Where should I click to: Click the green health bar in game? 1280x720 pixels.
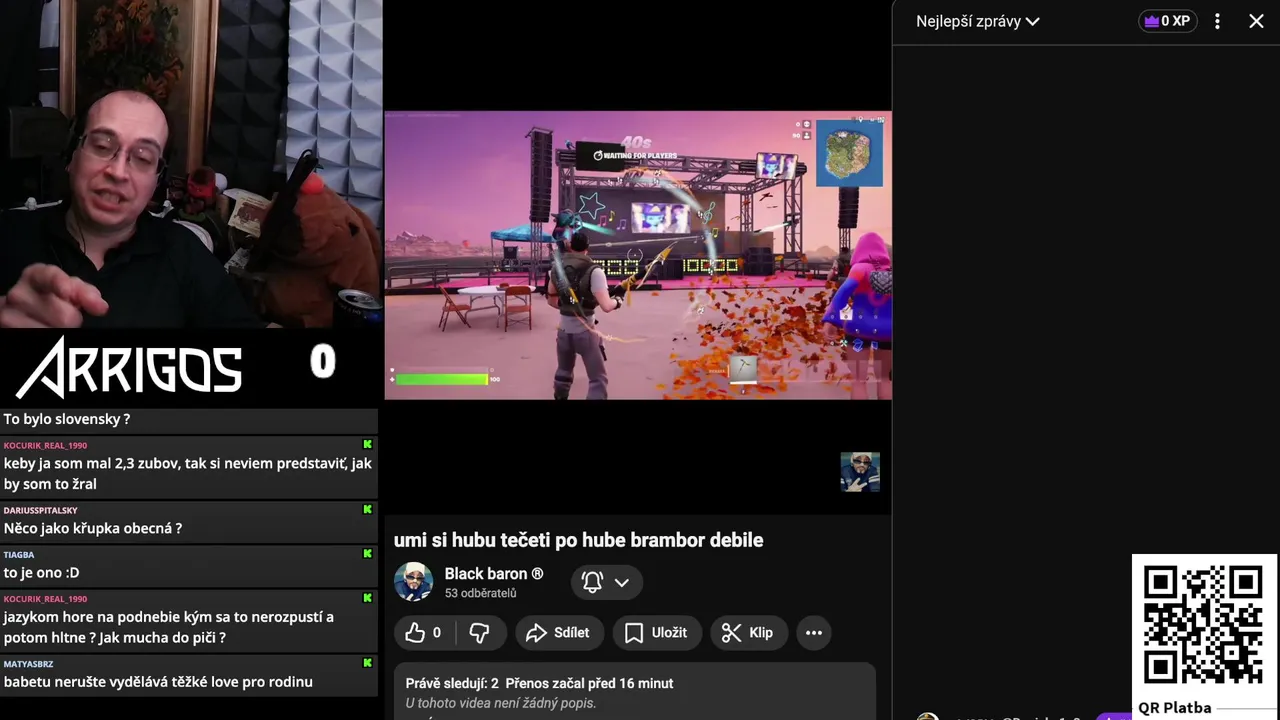tap(441, 379)
